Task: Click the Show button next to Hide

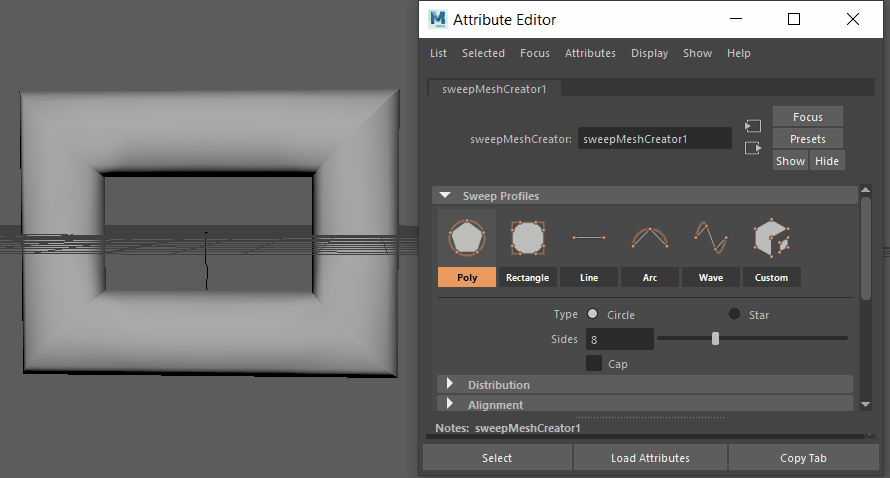Action: coord(790,161)
